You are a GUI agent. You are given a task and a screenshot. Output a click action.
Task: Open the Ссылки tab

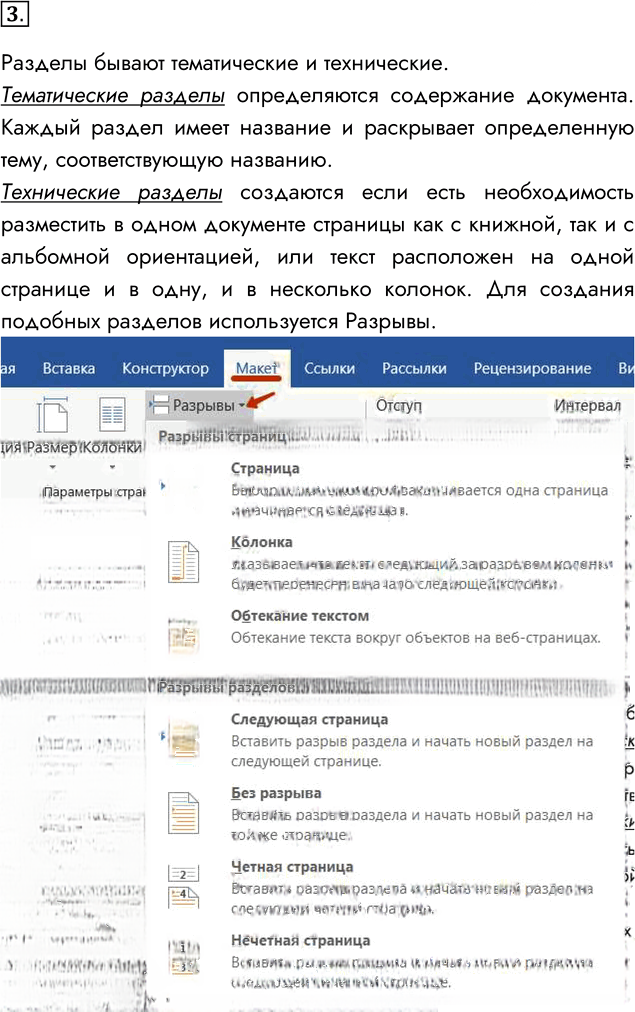[x=329, y=369]
